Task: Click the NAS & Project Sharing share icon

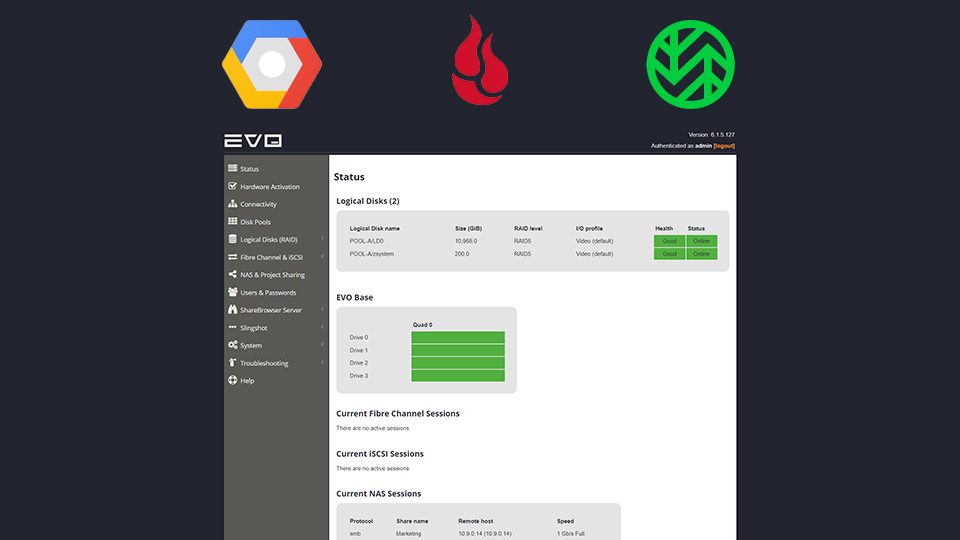Action: (x=233, y=274)
